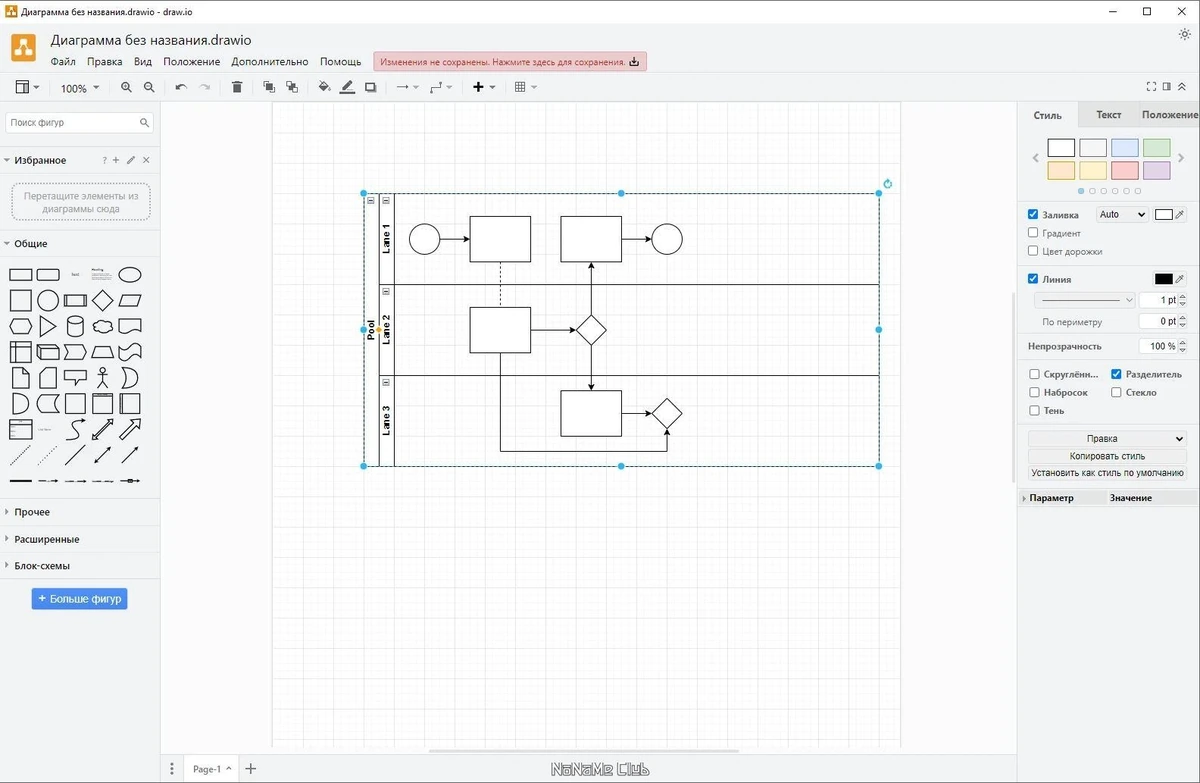Open the table grid dropdown
1200x783 pixels.
[x=525, y=88]
